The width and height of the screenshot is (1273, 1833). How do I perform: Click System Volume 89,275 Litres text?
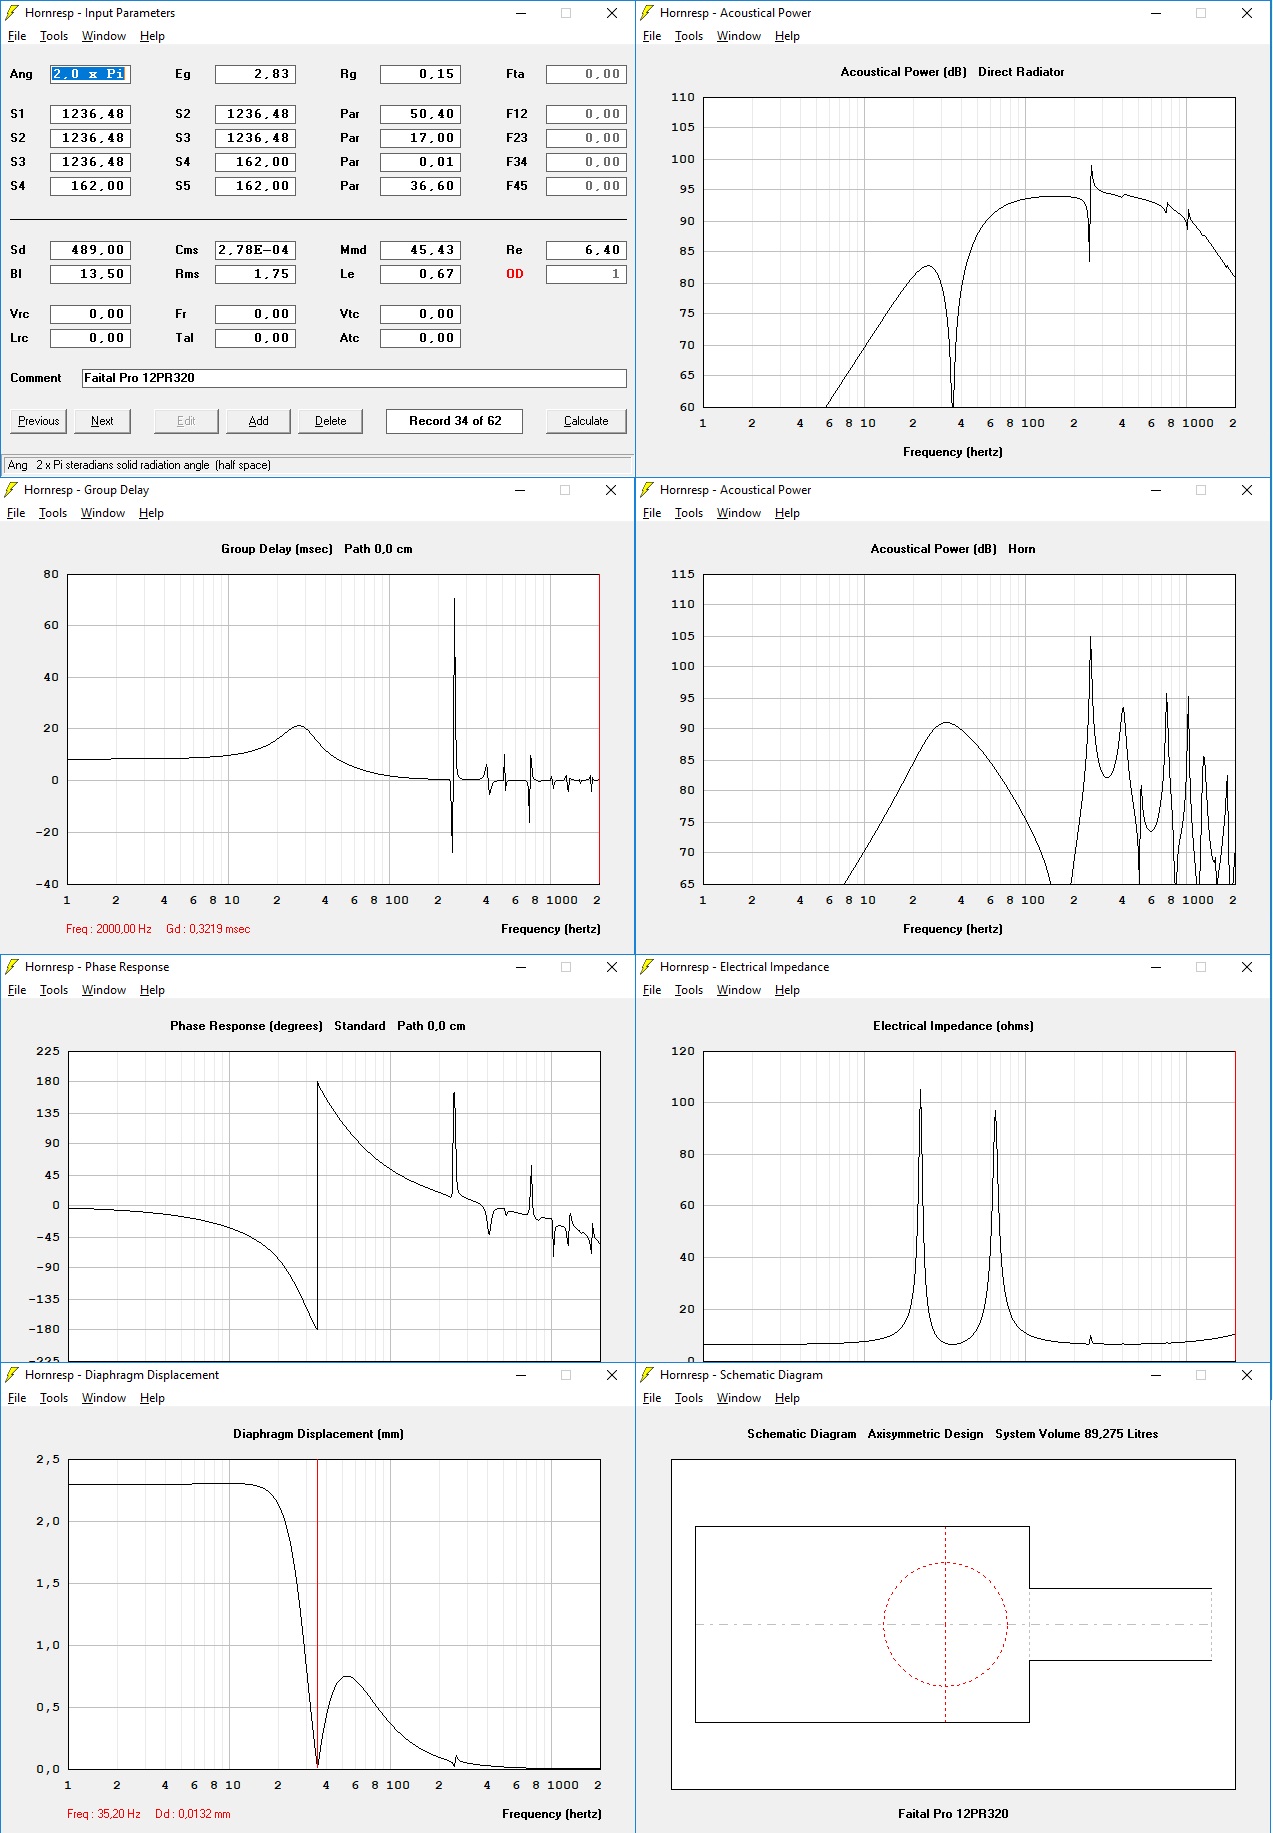pyautogui.click(x=1076, y=1434)
